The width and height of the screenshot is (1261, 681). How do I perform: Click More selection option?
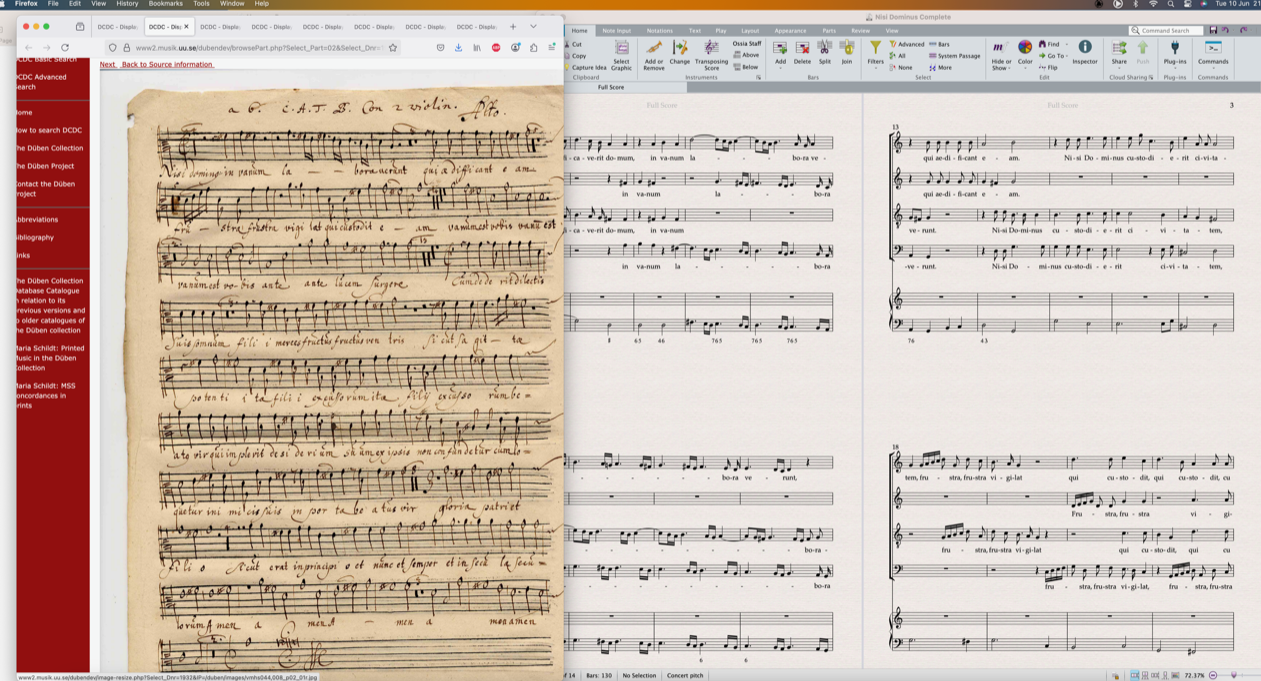click(941, 68)
